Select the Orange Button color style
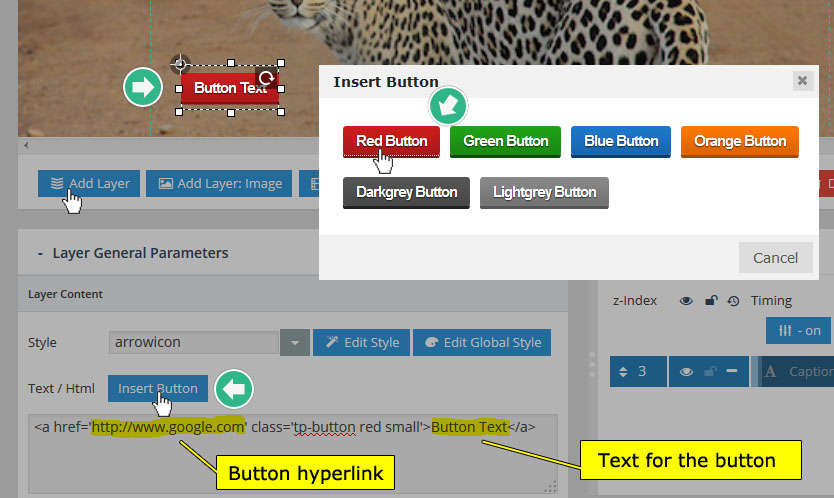 pyautogui.click(x=739, y=141)
